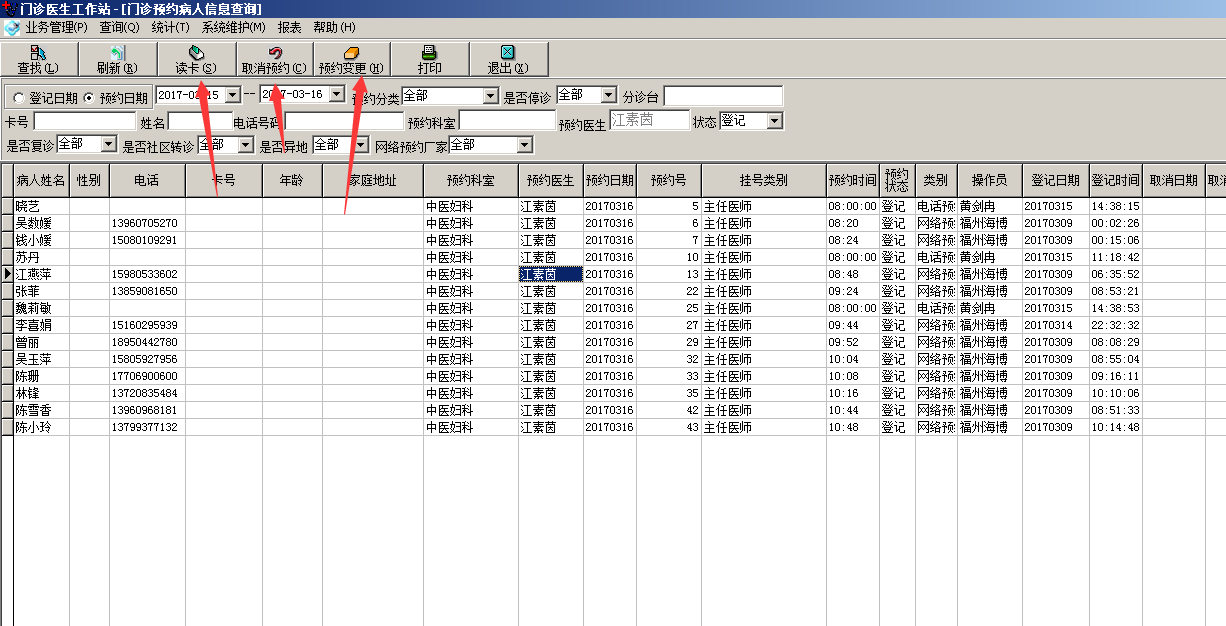Click phone number 15080109291
This screenshot has width=1226, height=626.
145,240
